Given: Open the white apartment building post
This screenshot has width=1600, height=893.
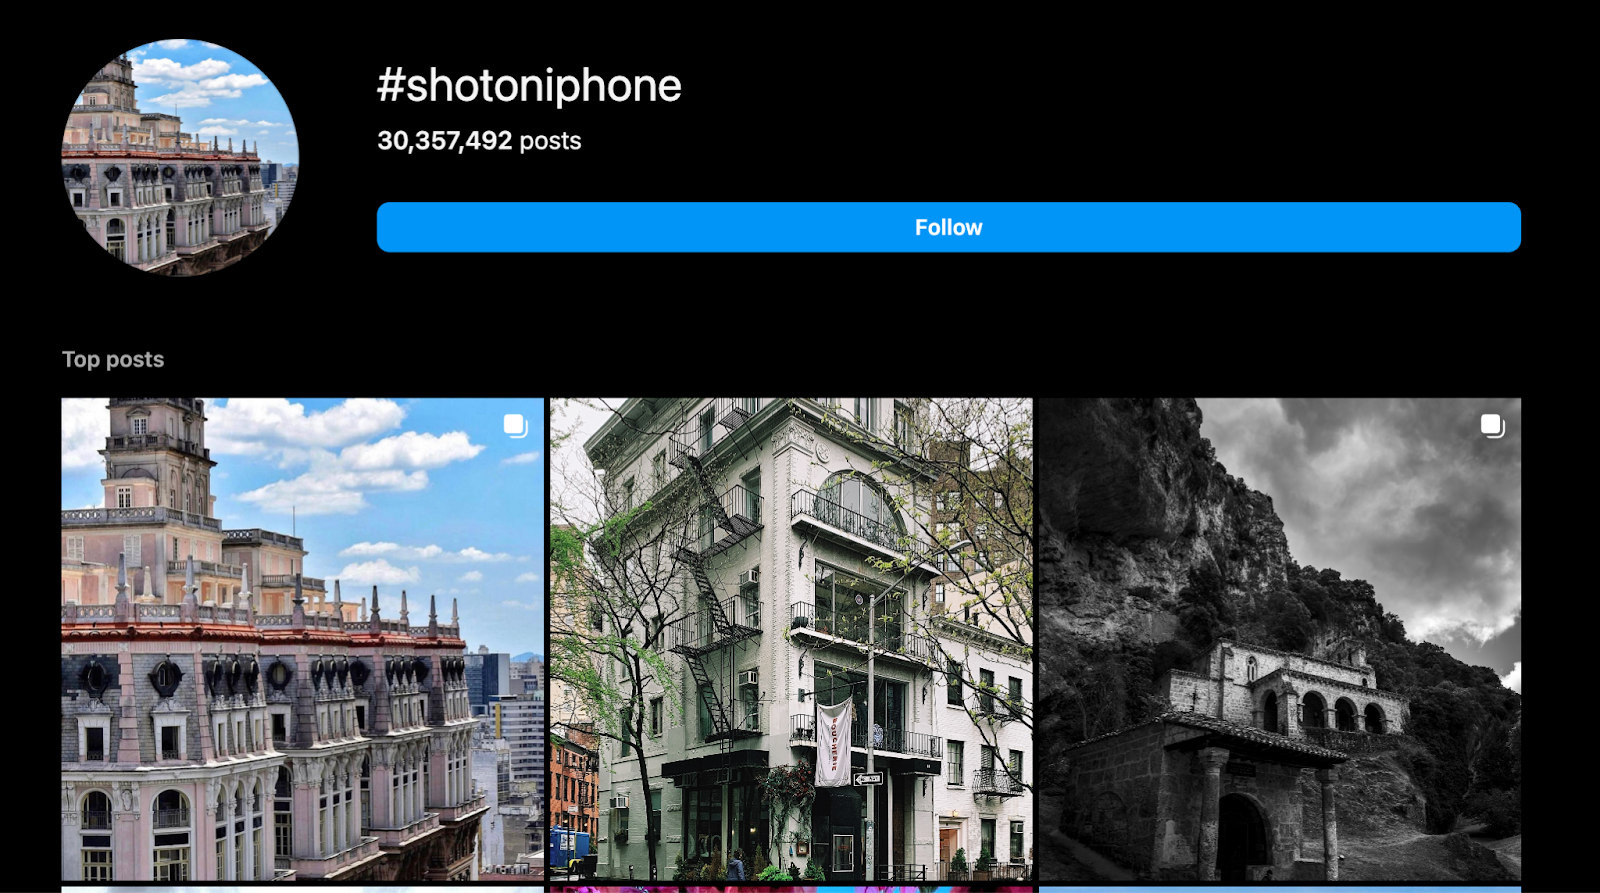Looking at the screenshot, I should pyautogui.click(x=791, y=639).
